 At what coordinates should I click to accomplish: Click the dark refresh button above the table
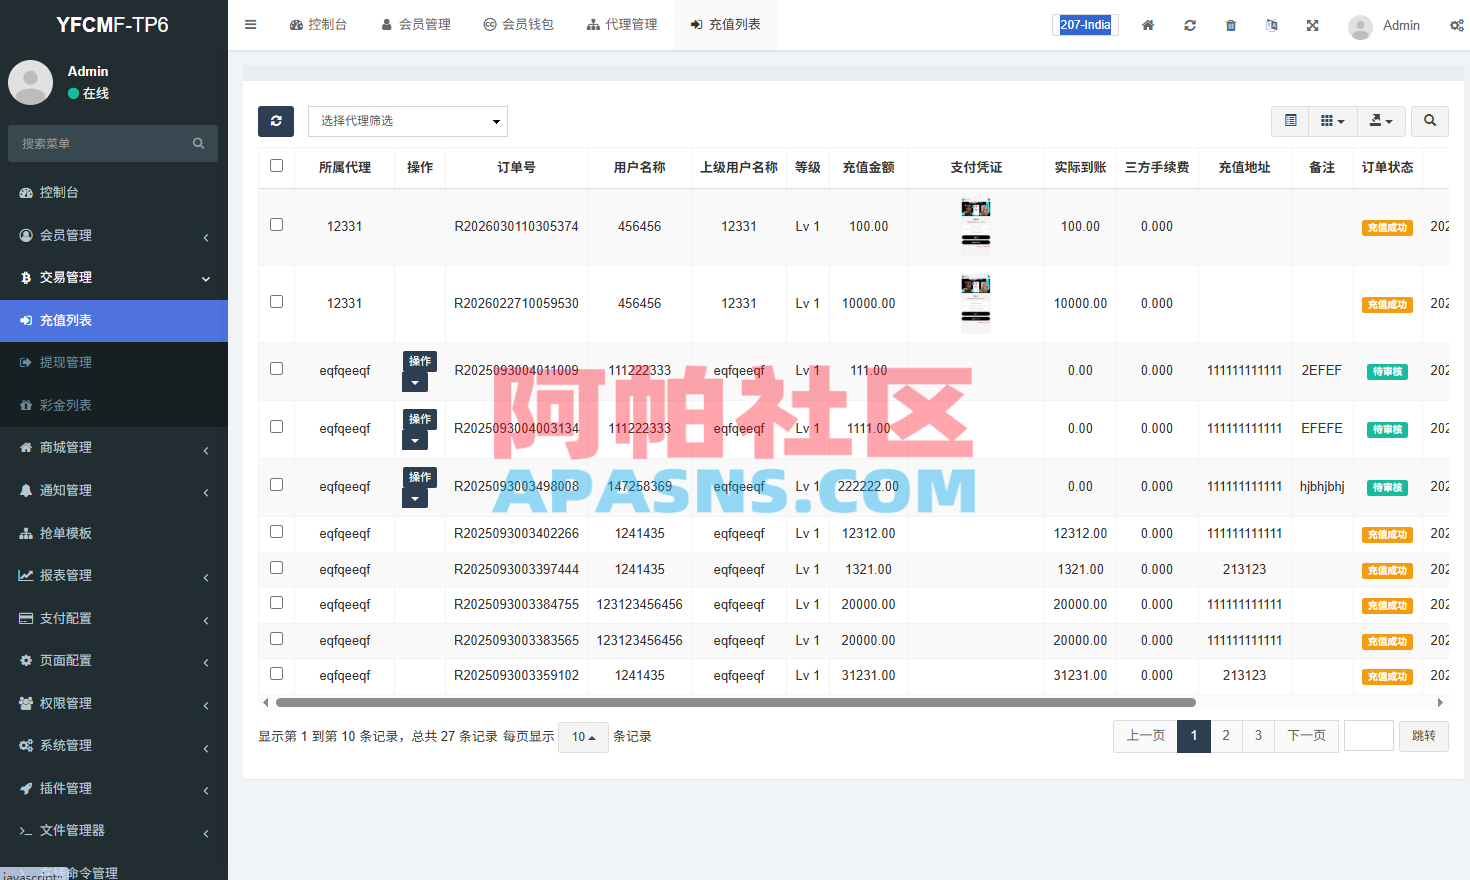click(276, 121)
